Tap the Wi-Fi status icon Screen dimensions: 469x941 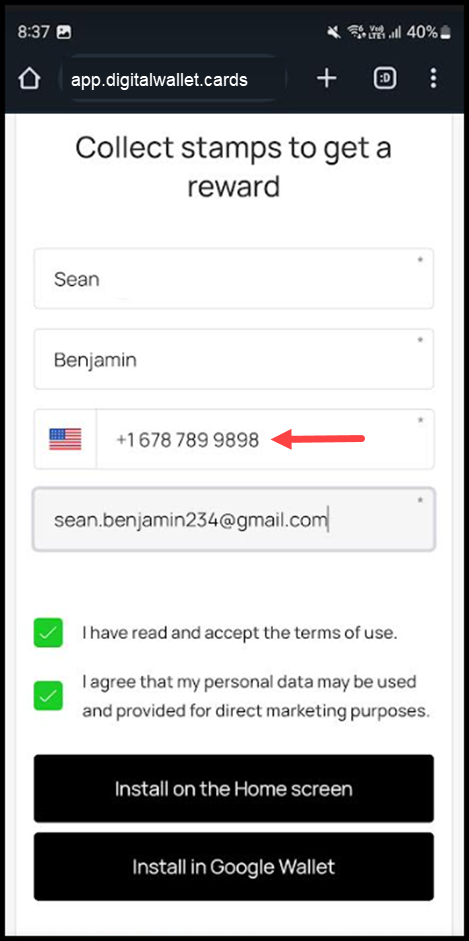[357, 32]
